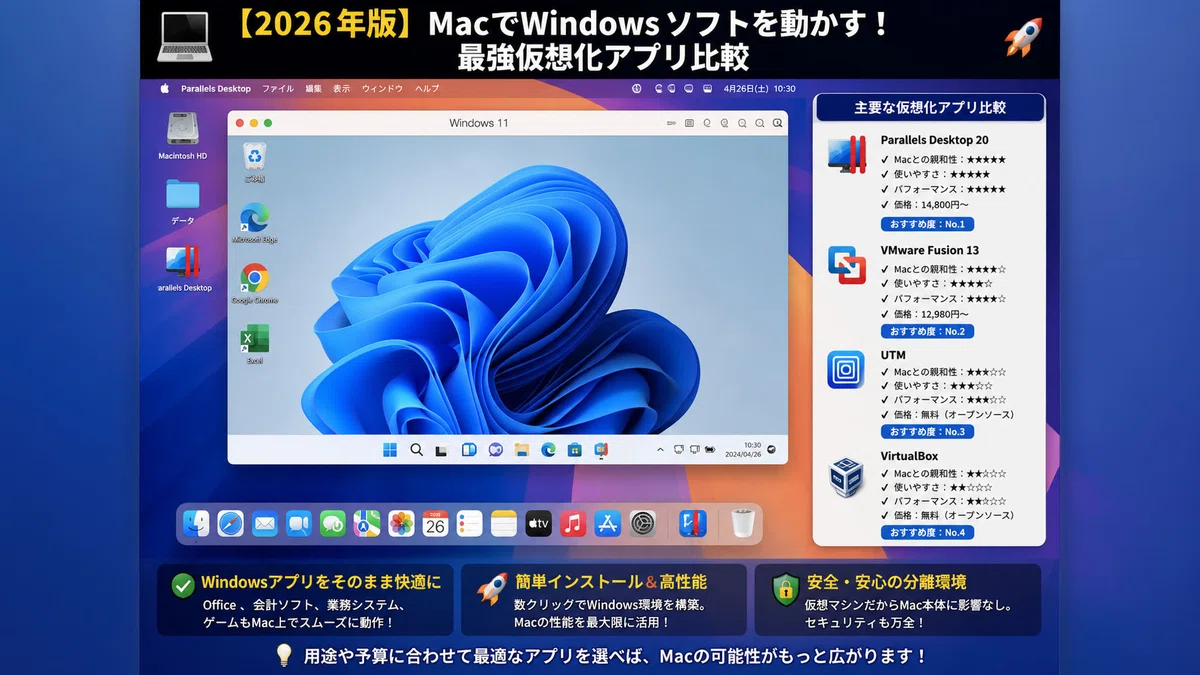
Task: Click the おすすめ度：No.4 badge
Action: click(927, 532)
